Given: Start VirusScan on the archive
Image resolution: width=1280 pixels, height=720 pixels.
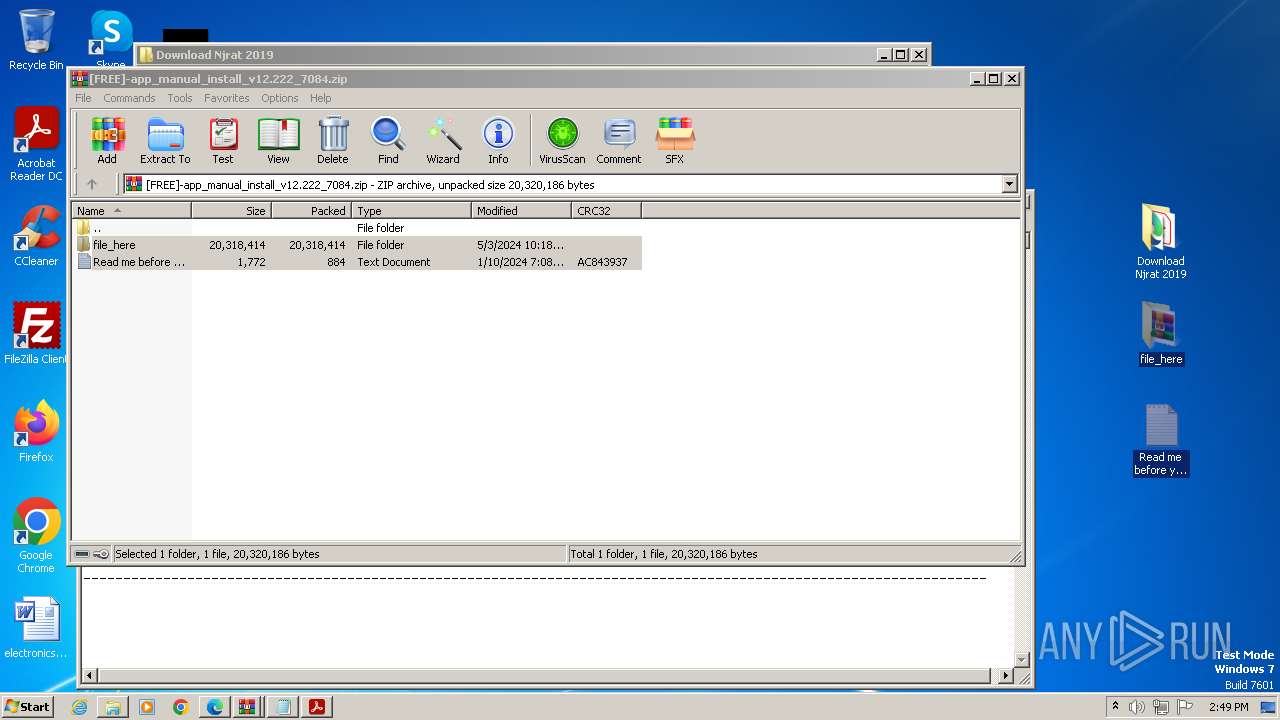Looking at the screenshot, I should click(562, 141).
